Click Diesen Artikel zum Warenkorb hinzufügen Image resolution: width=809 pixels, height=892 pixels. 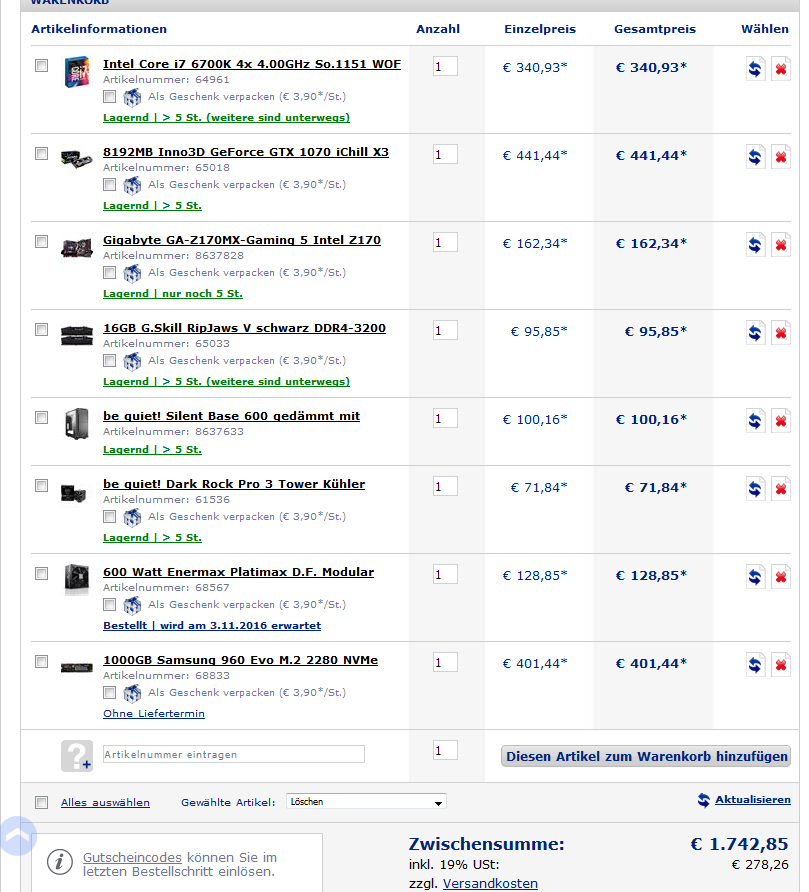646,756
